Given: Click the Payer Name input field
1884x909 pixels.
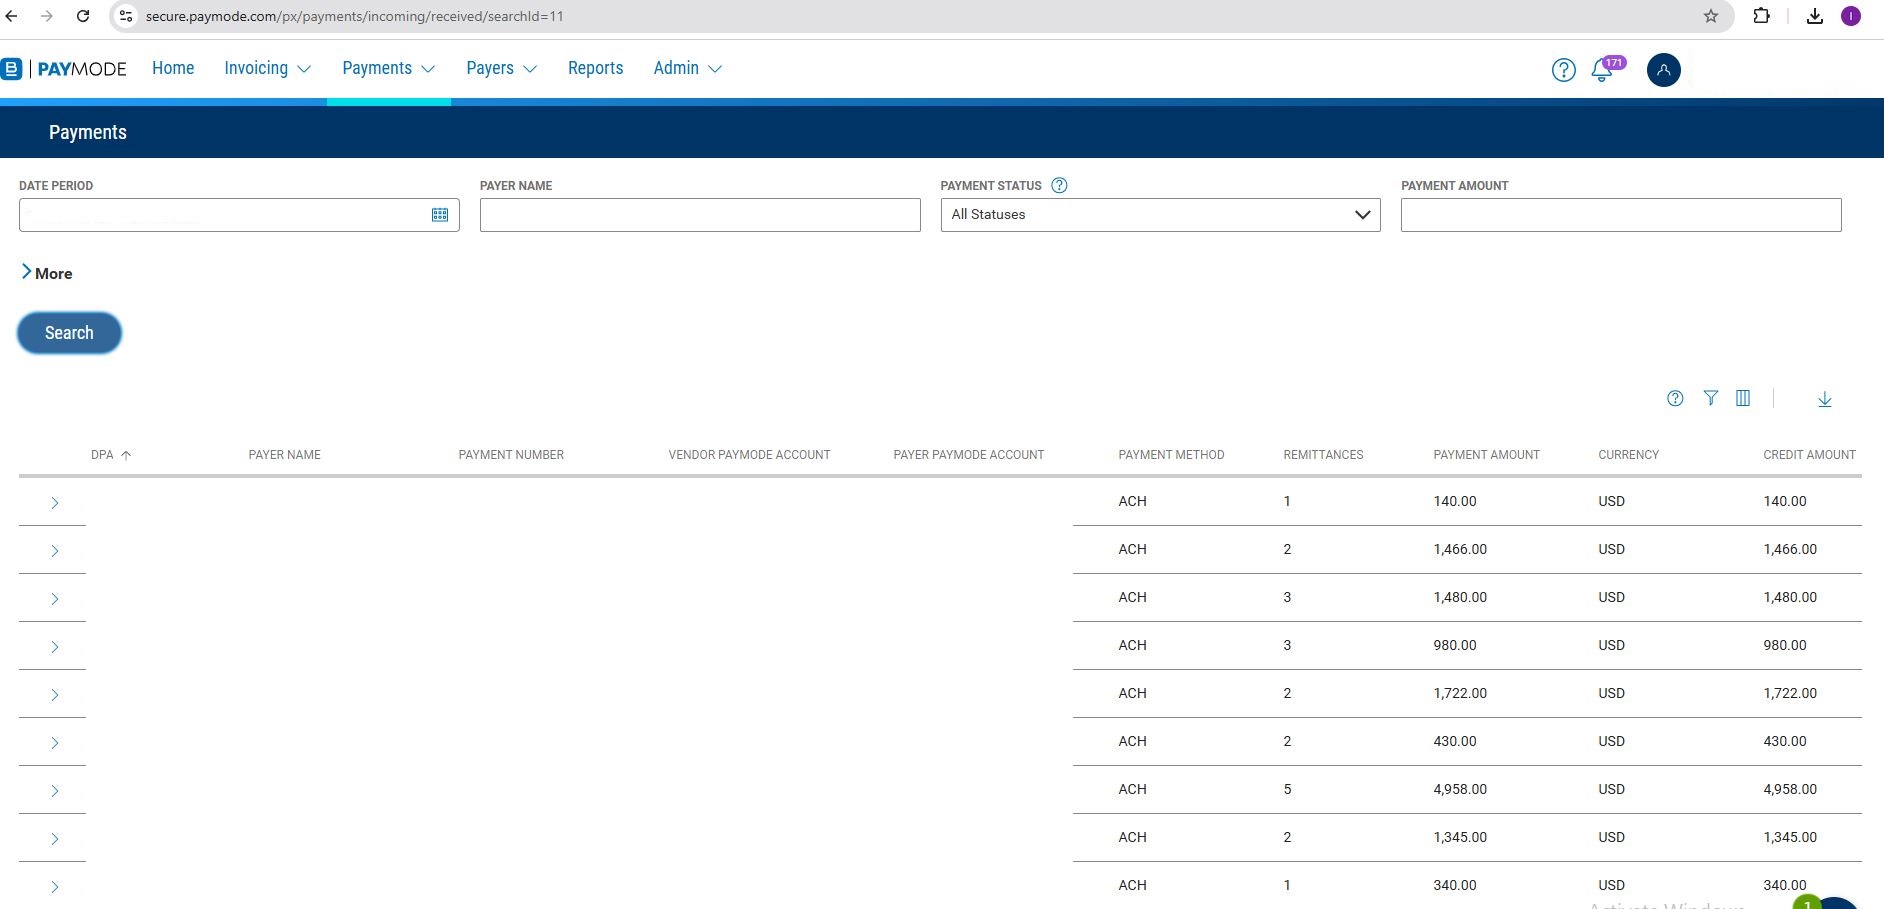Looking at the screenshot, I should click(699, 215).
